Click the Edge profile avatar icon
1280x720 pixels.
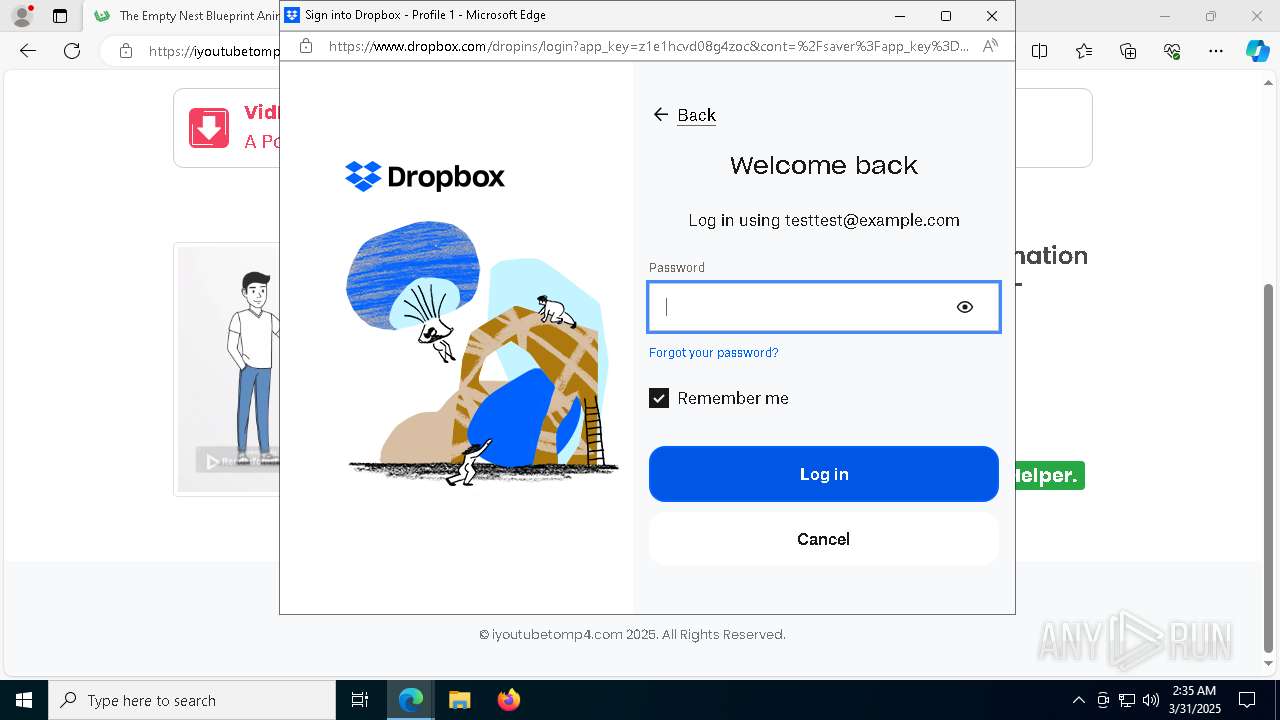[x=22, y=16]
